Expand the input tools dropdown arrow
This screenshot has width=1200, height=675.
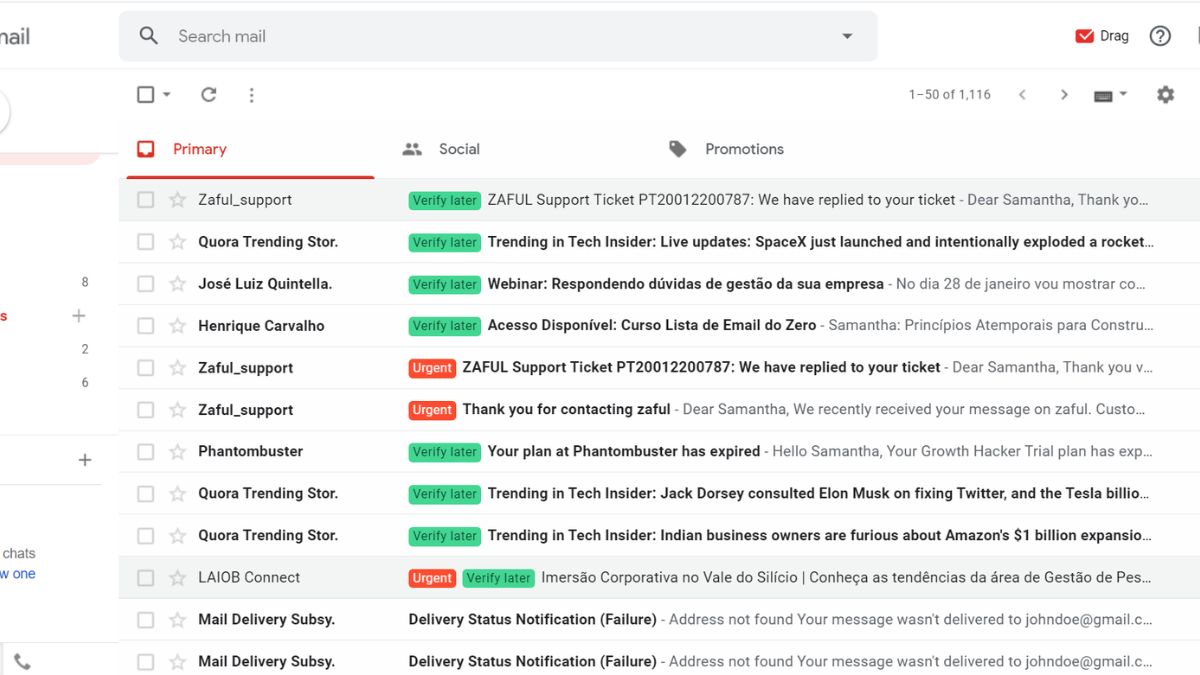(1123, 95)
